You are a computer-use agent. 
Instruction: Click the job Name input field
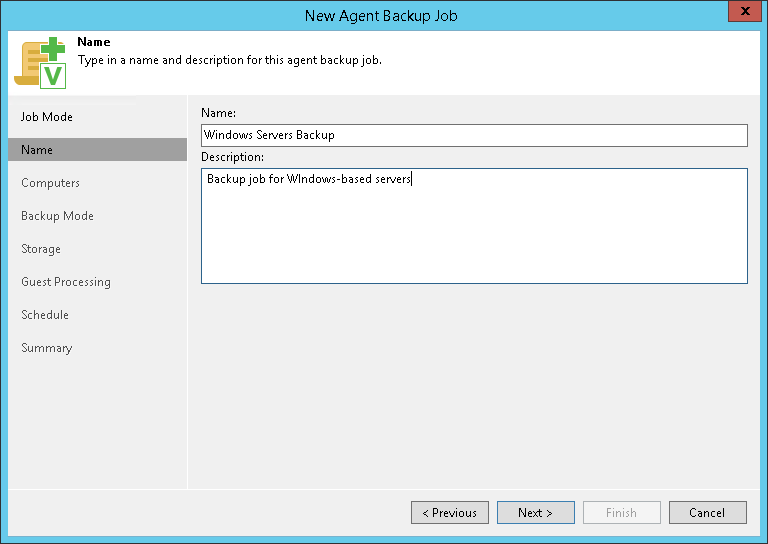pos(474,135)
